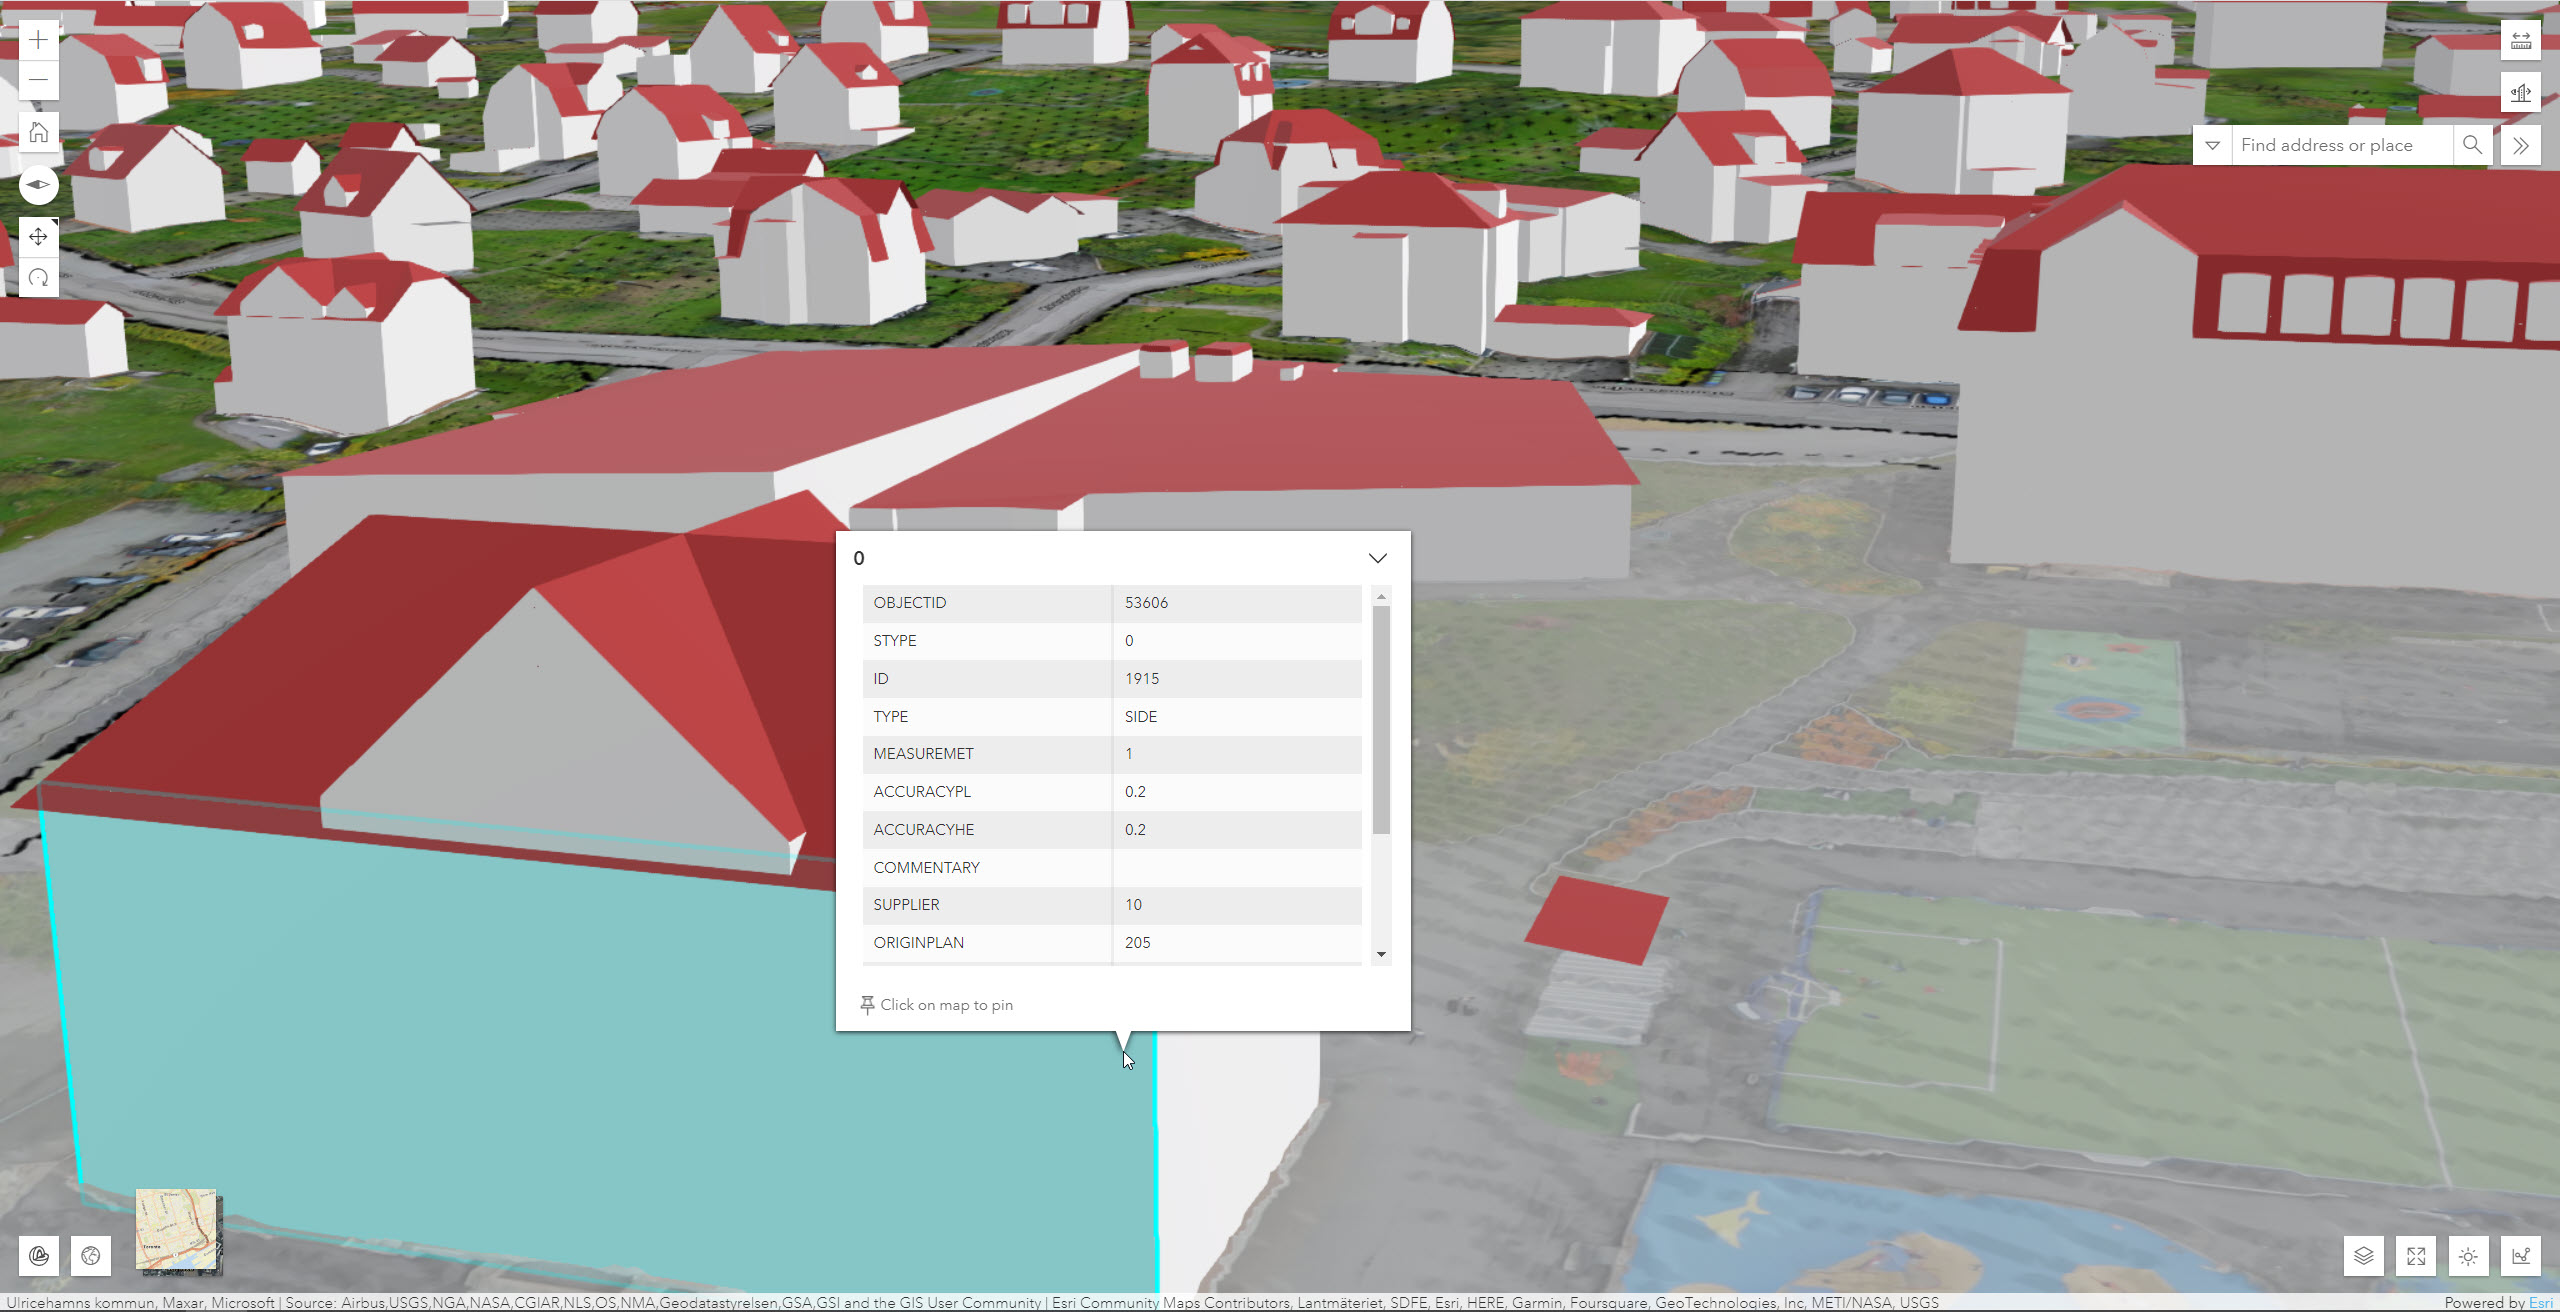
Task: Reset the compass orientation
Action: pos(38,185)
